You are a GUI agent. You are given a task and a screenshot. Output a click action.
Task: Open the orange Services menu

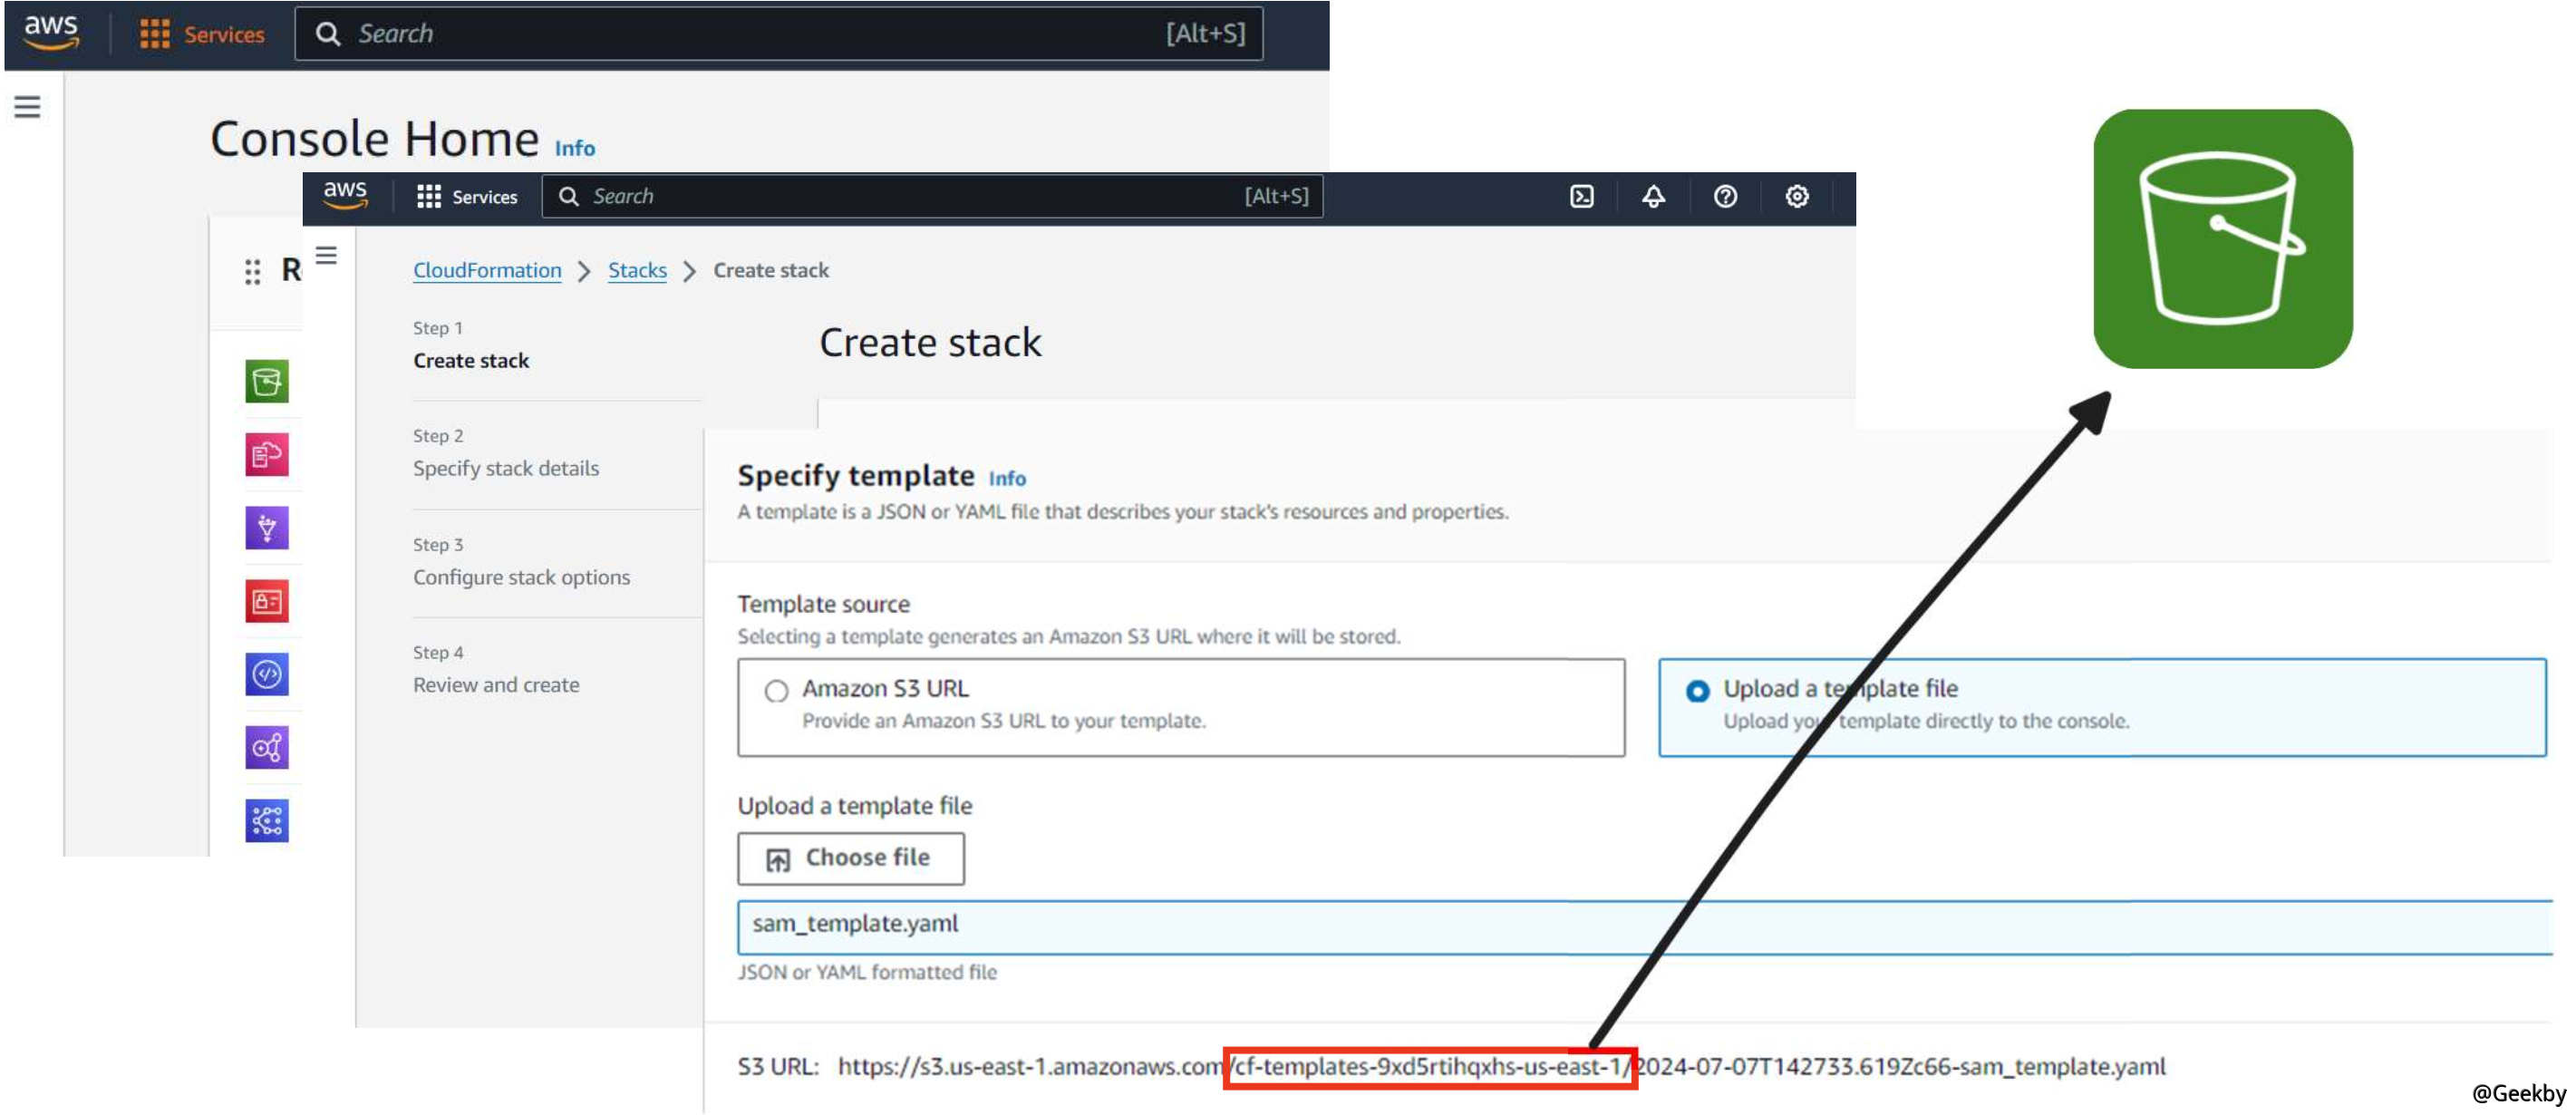pyautogui.click(x=203, y=34)
